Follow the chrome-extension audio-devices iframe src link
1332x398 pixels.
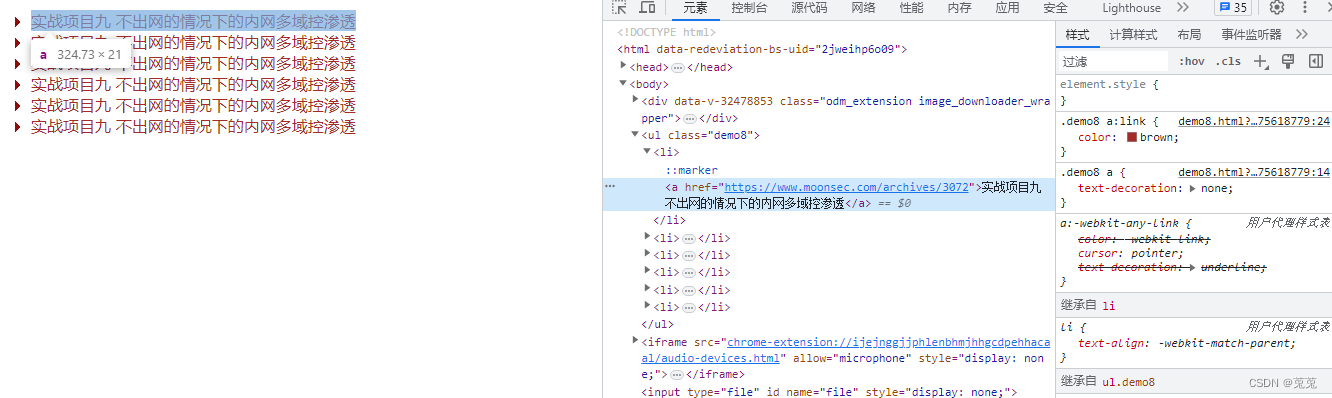pyautogui.click(x=846, y=349)
